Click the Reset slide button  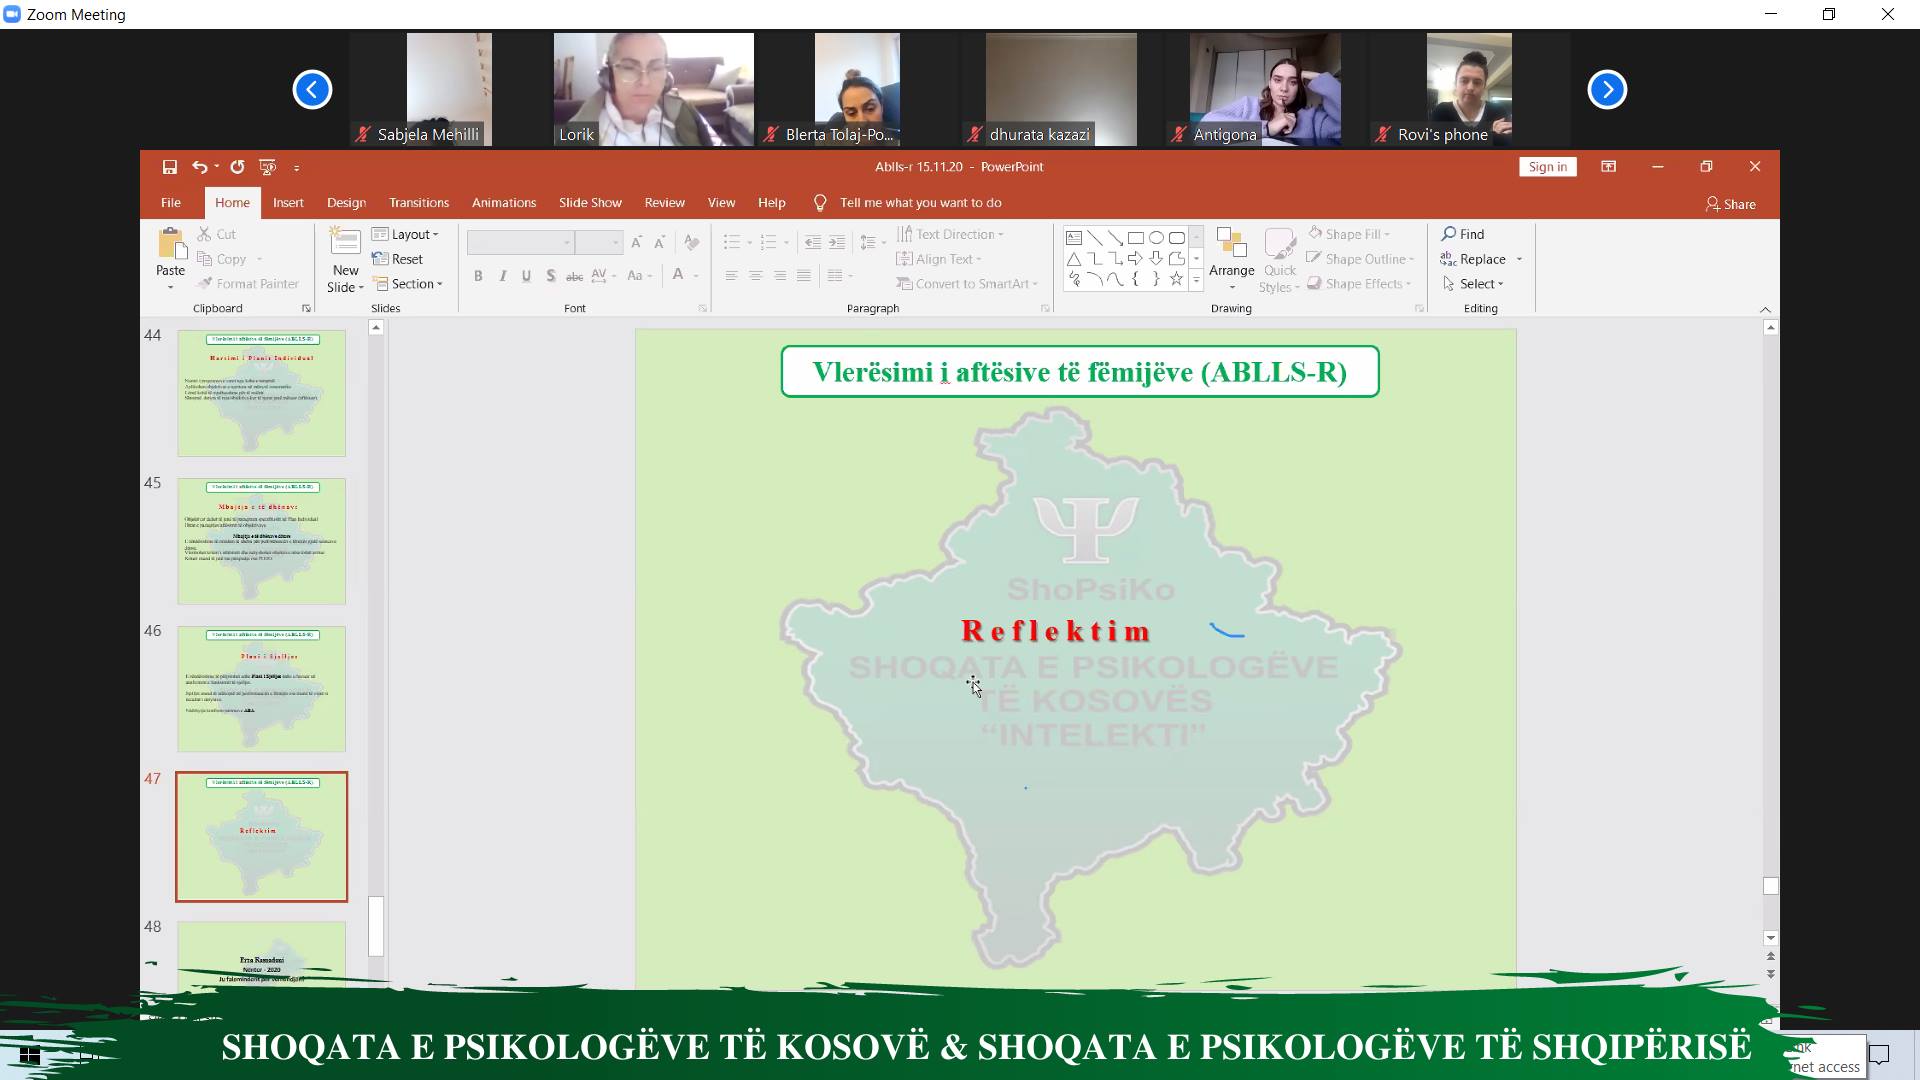(398, 259)
